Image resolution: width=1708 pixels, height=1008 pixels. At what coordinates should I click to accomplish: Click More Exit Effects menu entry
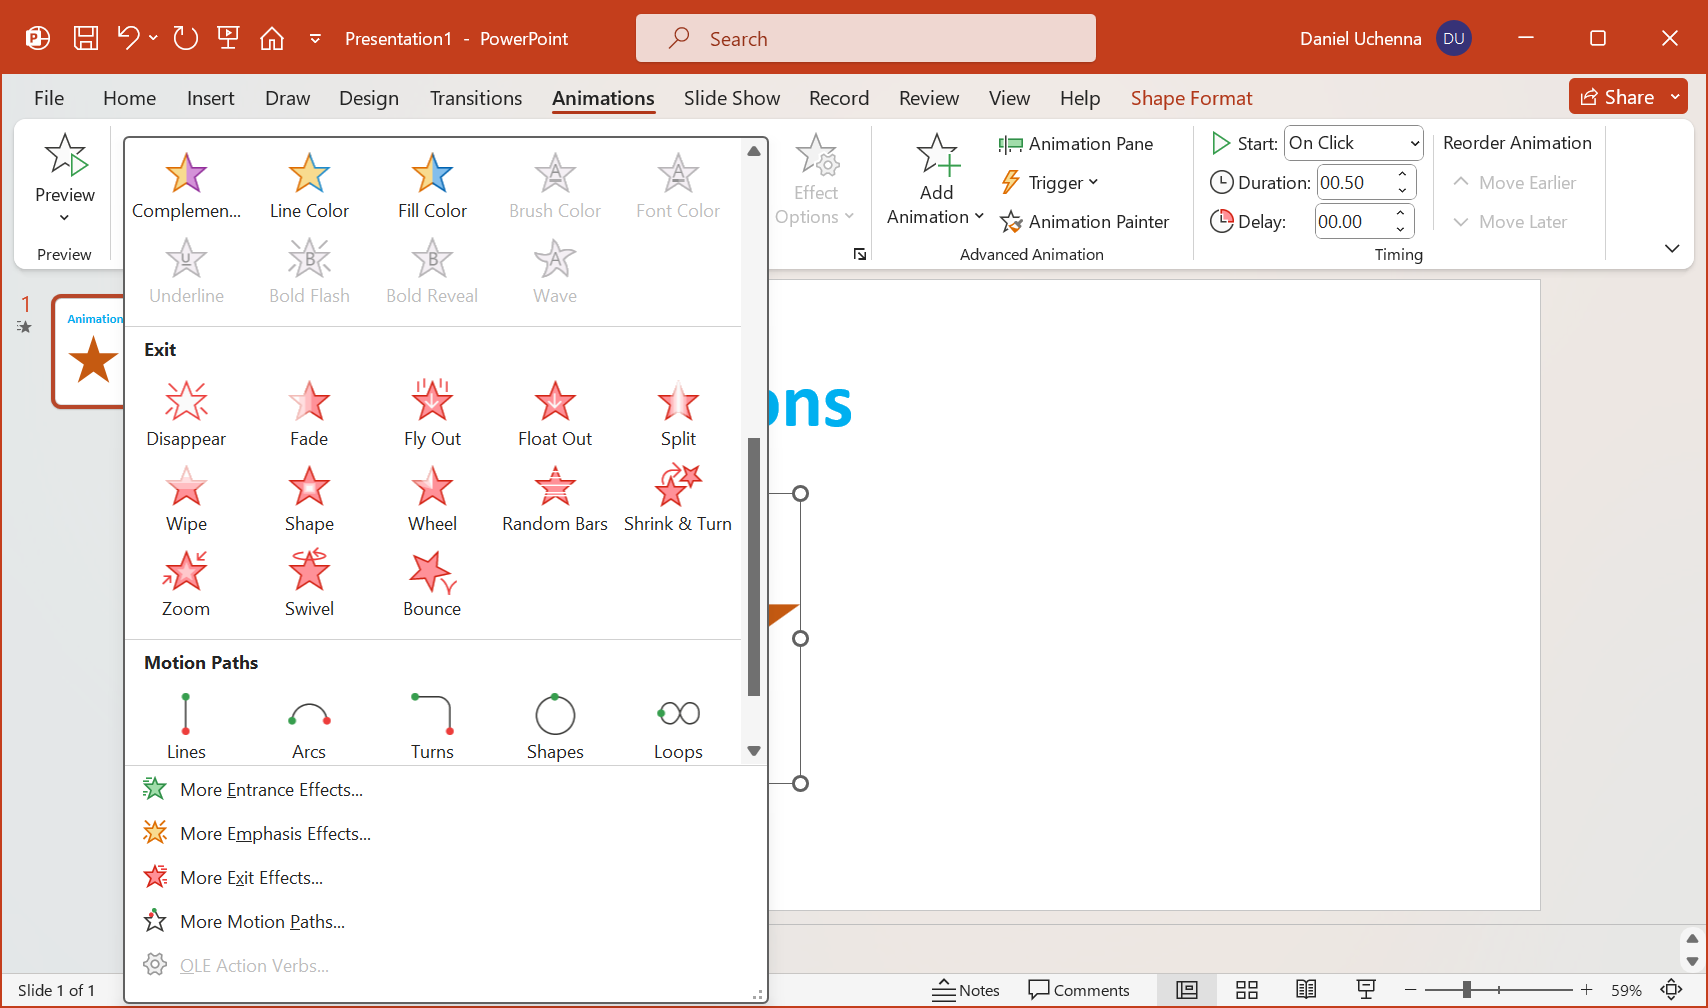click(251, 878)
